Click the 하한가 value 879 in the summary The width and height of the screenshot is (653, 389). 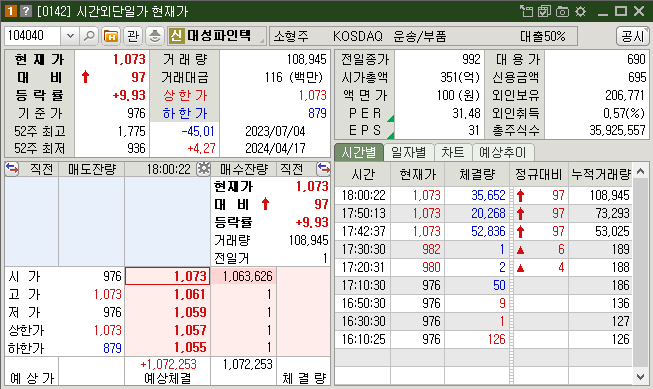click(317, 113)
